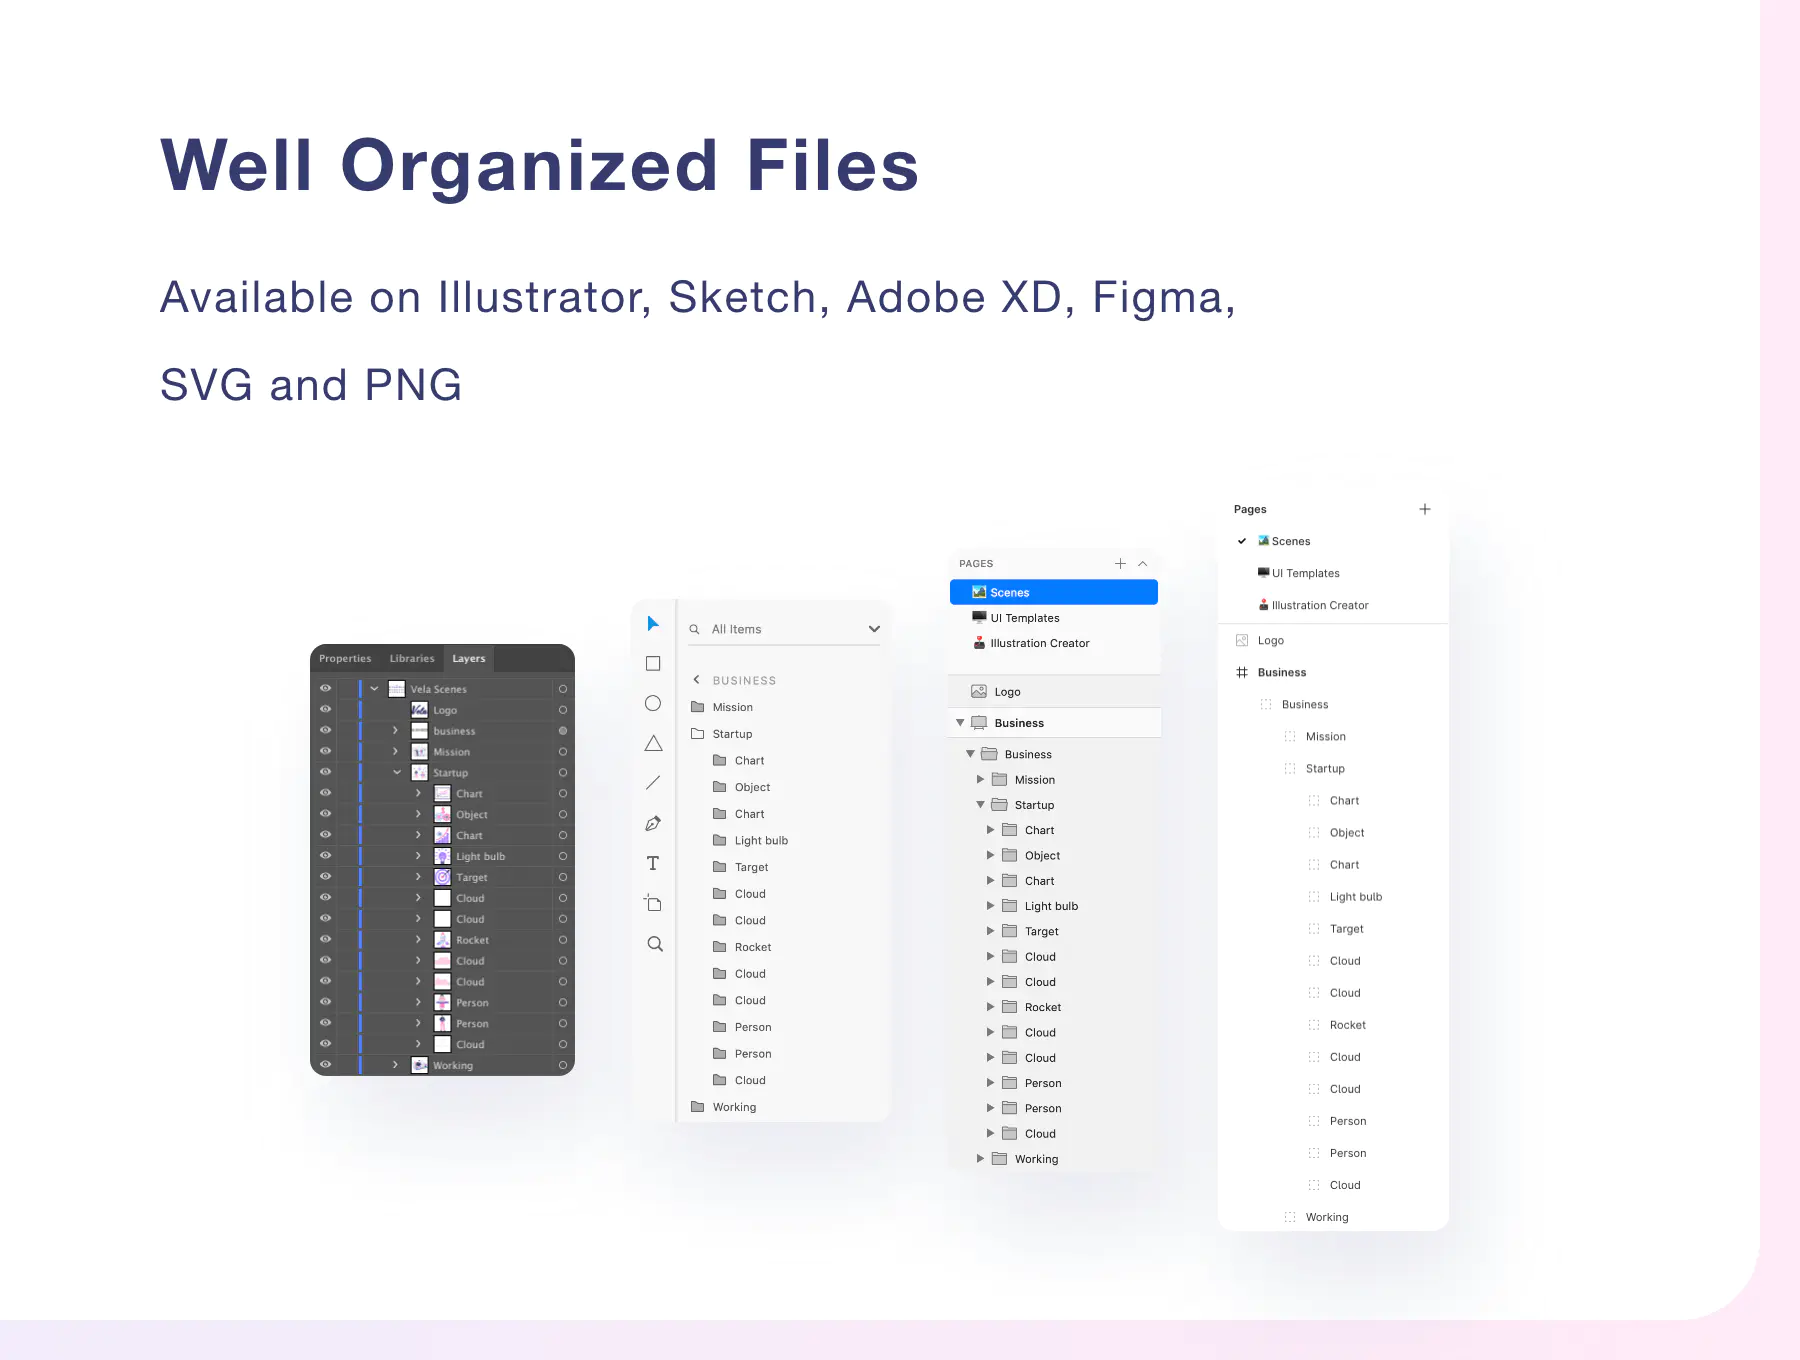This screenshot has height=1360, width=1800.
Task: Select the Pen tool in XD toolbar
Action: point(653,824)
